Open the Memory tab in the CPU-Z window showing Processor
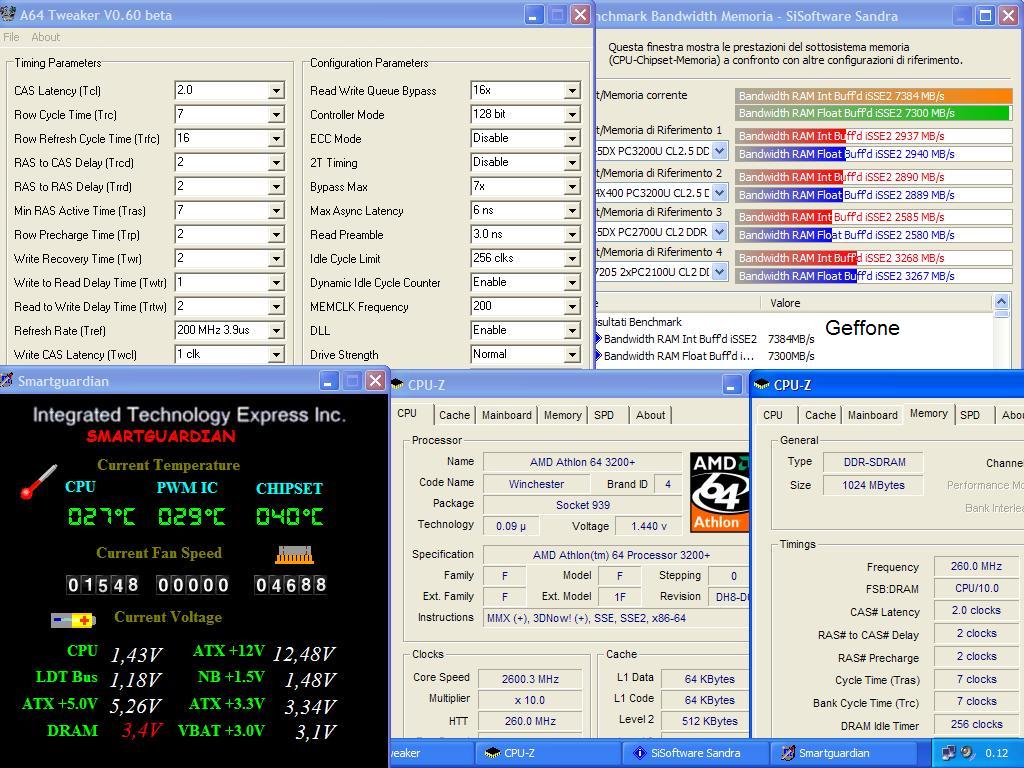Screen dimensions: 1024x768 [562, 415]
